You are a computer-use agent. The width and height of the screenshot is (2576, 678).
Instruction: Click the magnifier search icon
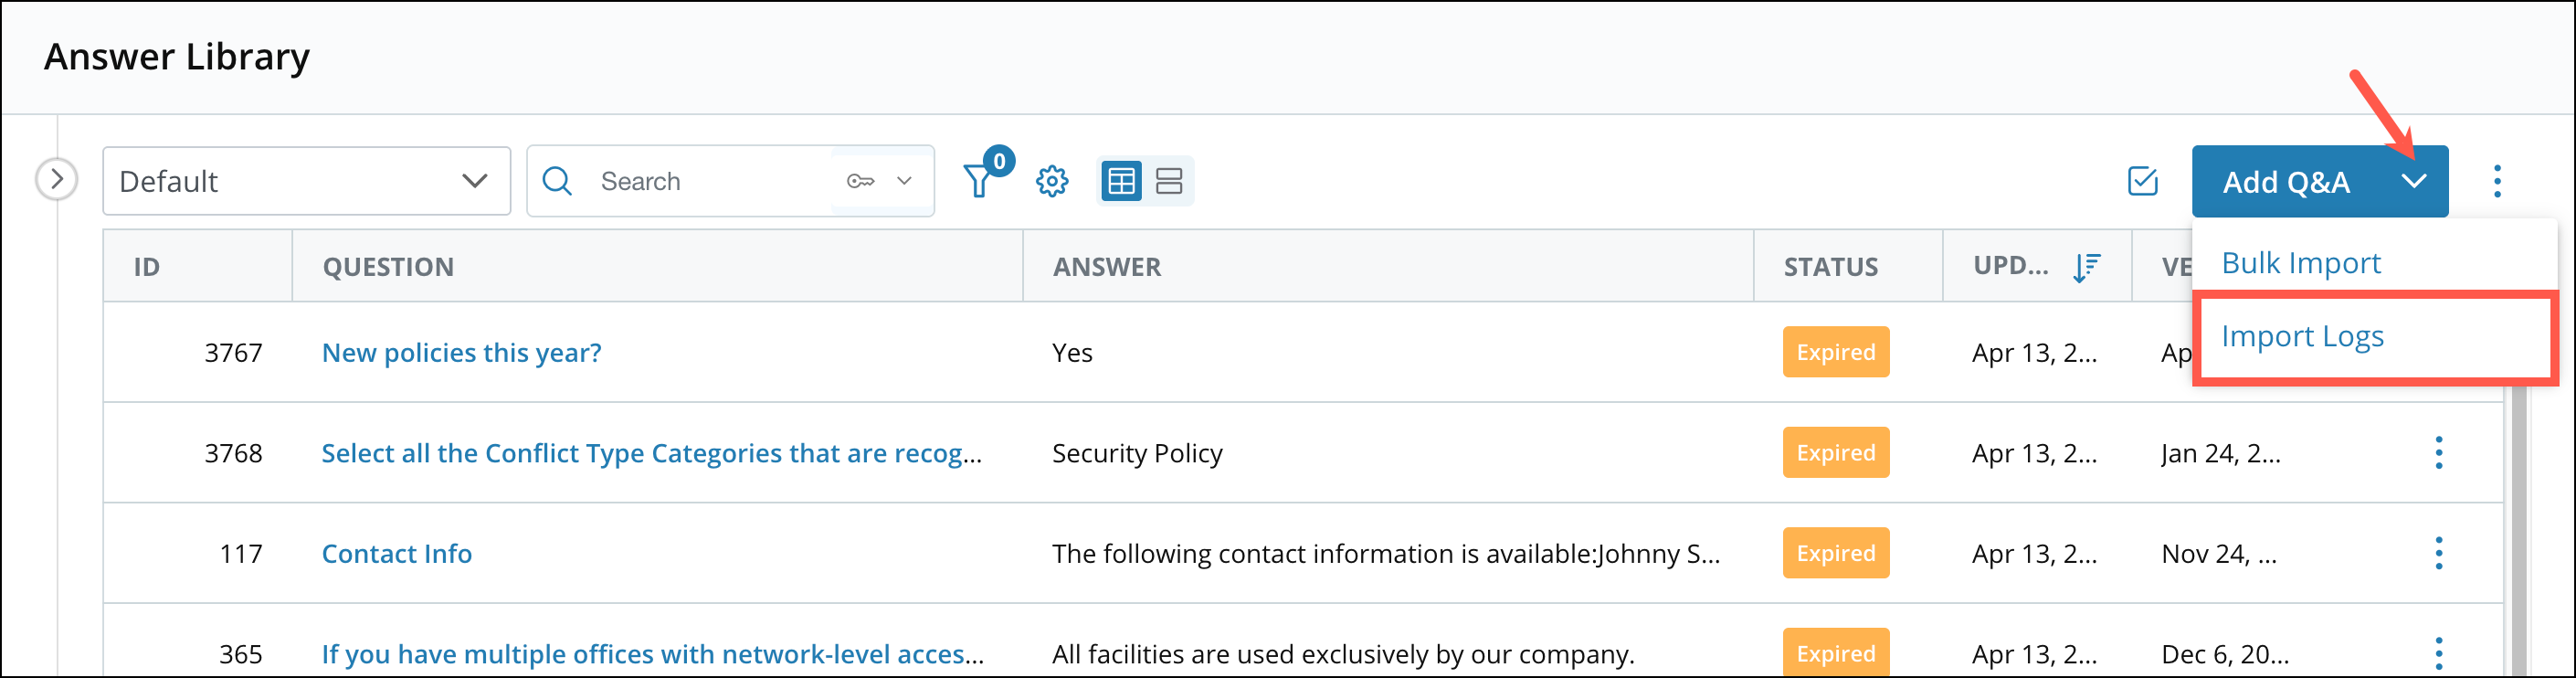coord(557,181)
